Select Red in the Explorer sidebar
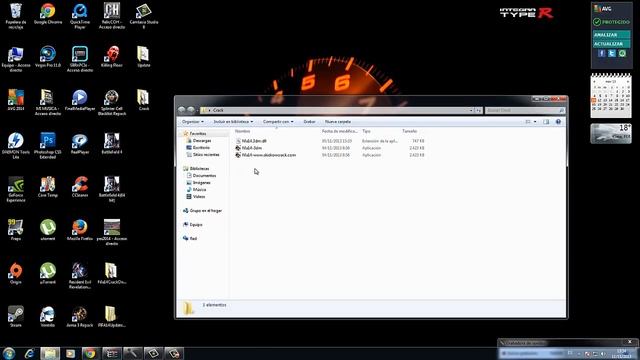 tap(193, 238)
